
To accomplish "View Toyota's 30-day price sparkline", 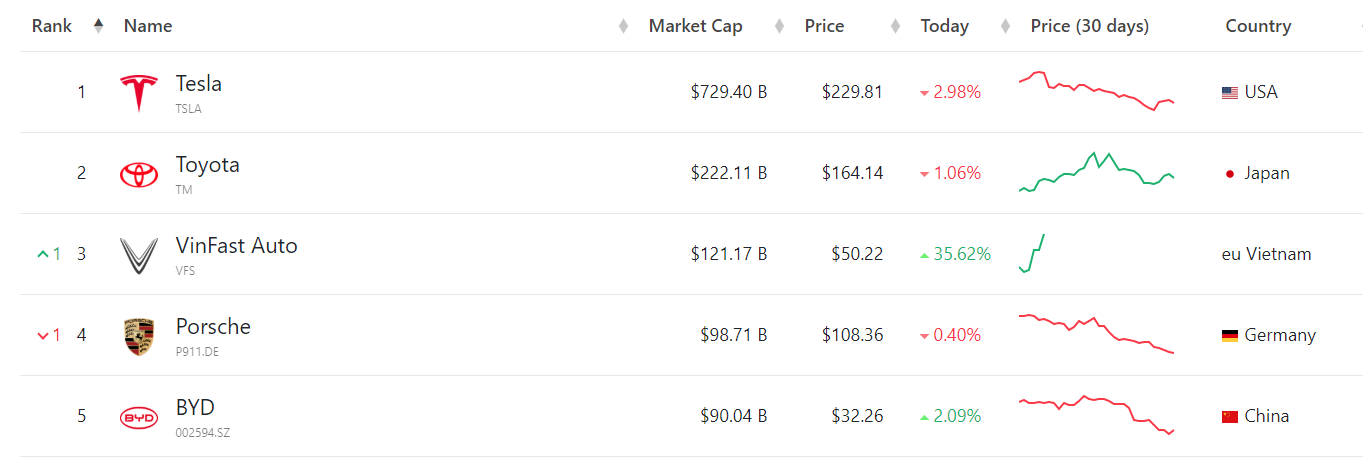I will (x=1096, y=172).
